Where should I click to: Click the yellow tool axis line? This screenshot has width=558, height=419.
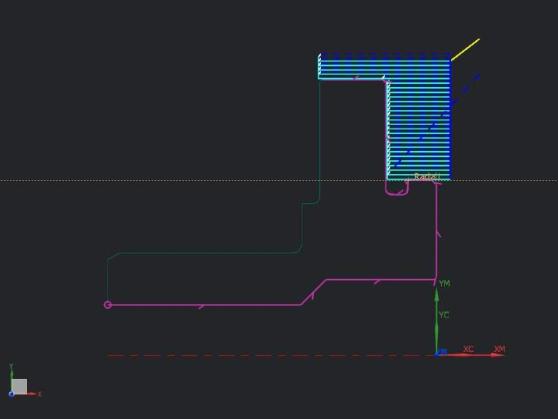(465, 49)
